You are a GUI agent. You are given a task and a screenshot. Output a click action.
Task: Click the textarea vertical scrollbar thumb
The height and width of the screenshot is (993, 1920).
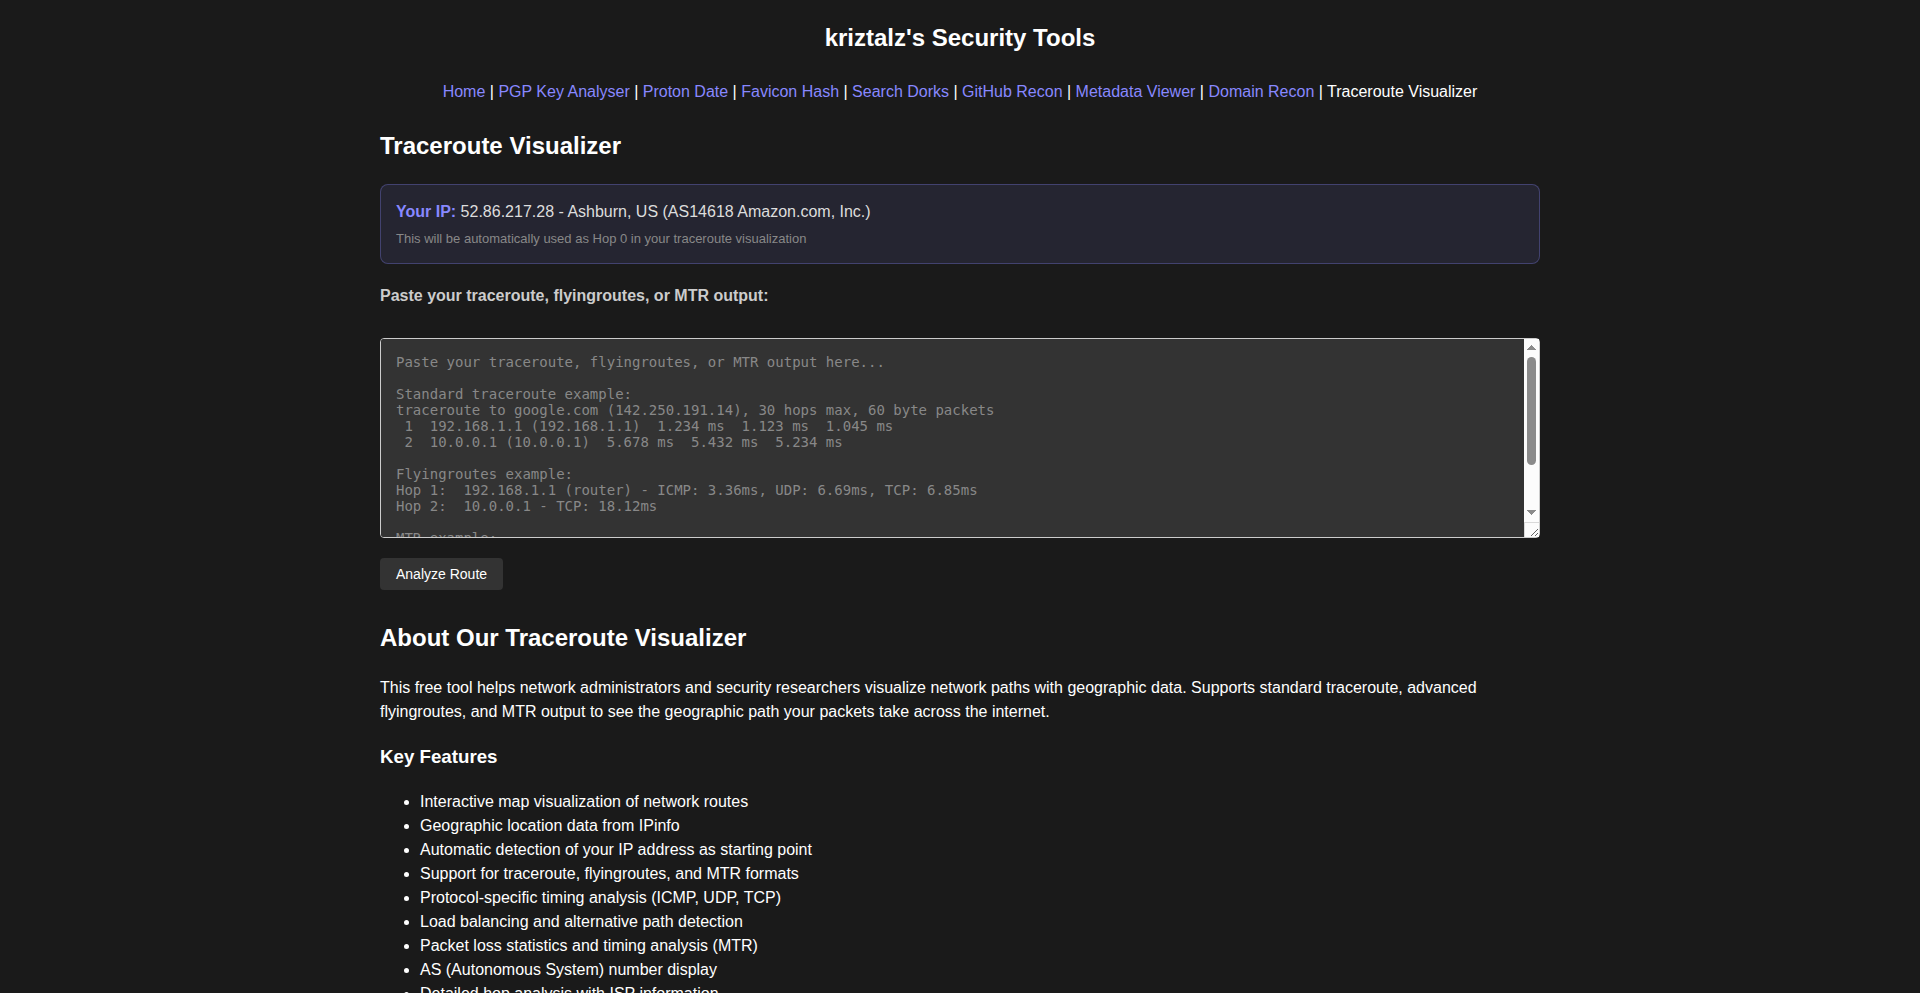coord(1531,410)
